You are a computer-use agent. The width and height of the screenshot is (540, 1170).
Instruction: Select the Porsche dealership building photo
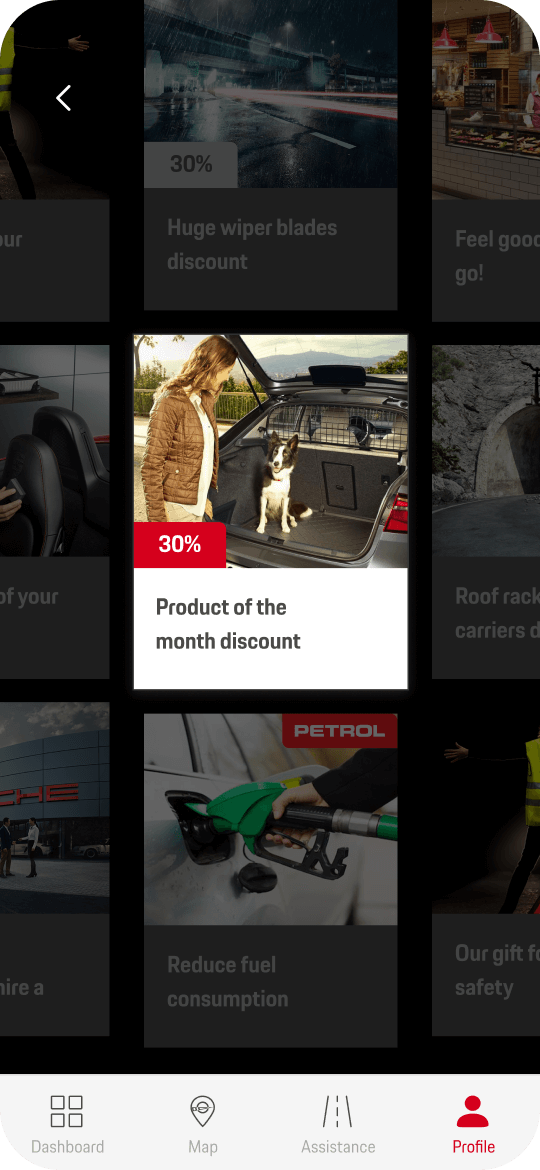tap(54, 808)
